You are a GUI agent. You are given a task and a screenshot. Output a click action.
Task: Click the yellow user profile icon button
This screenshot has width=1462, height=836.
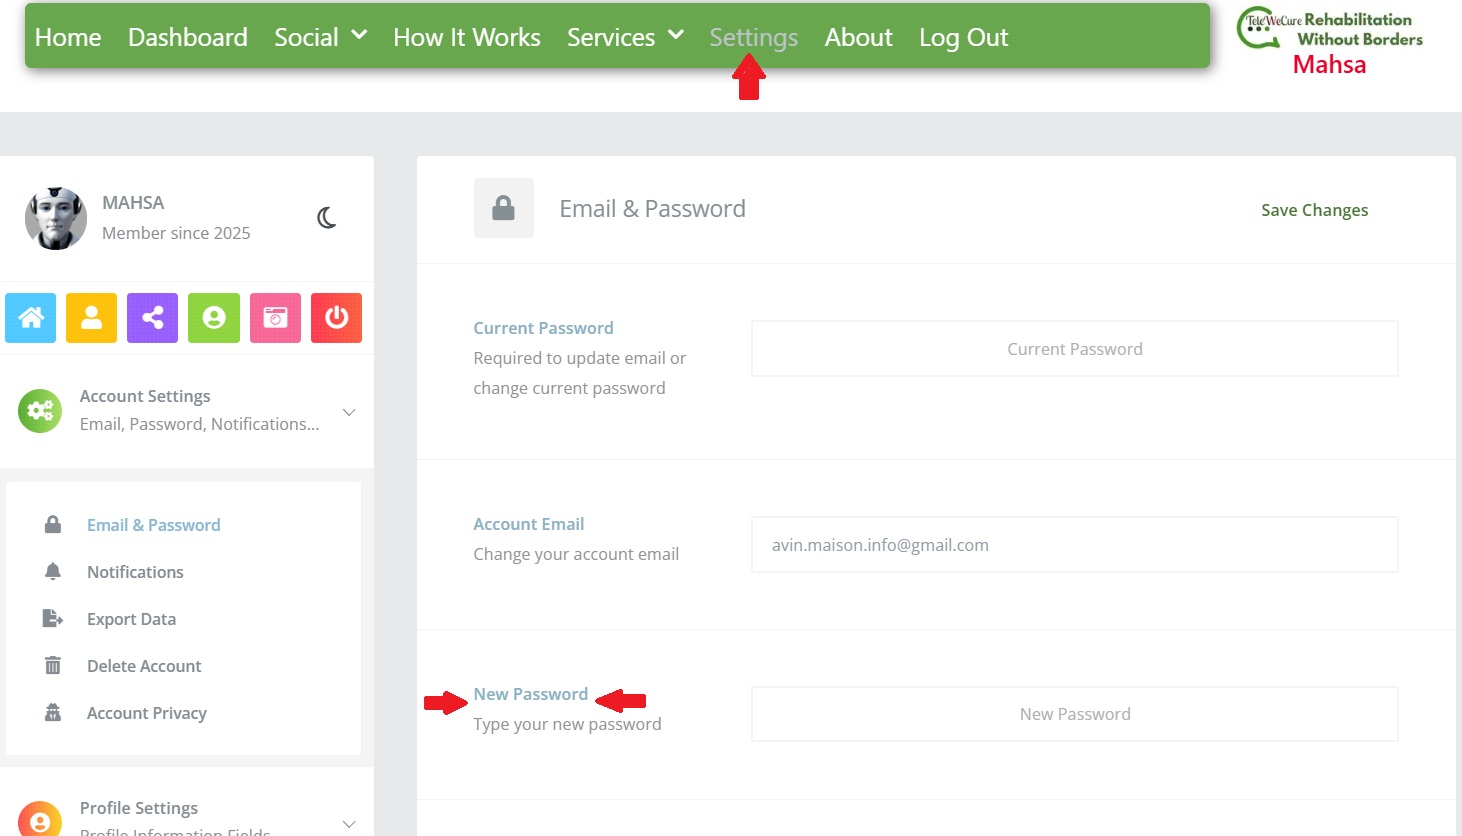[x=92, y=318]
